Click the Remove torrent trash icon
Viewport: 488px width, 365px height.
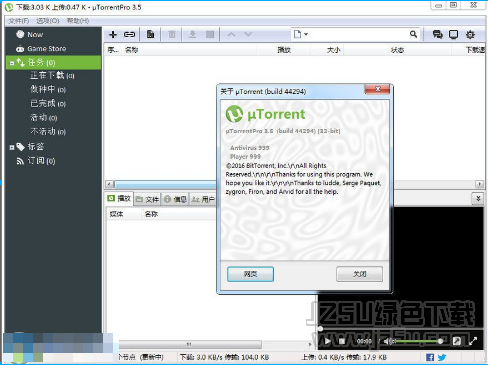tap(172, 34)
